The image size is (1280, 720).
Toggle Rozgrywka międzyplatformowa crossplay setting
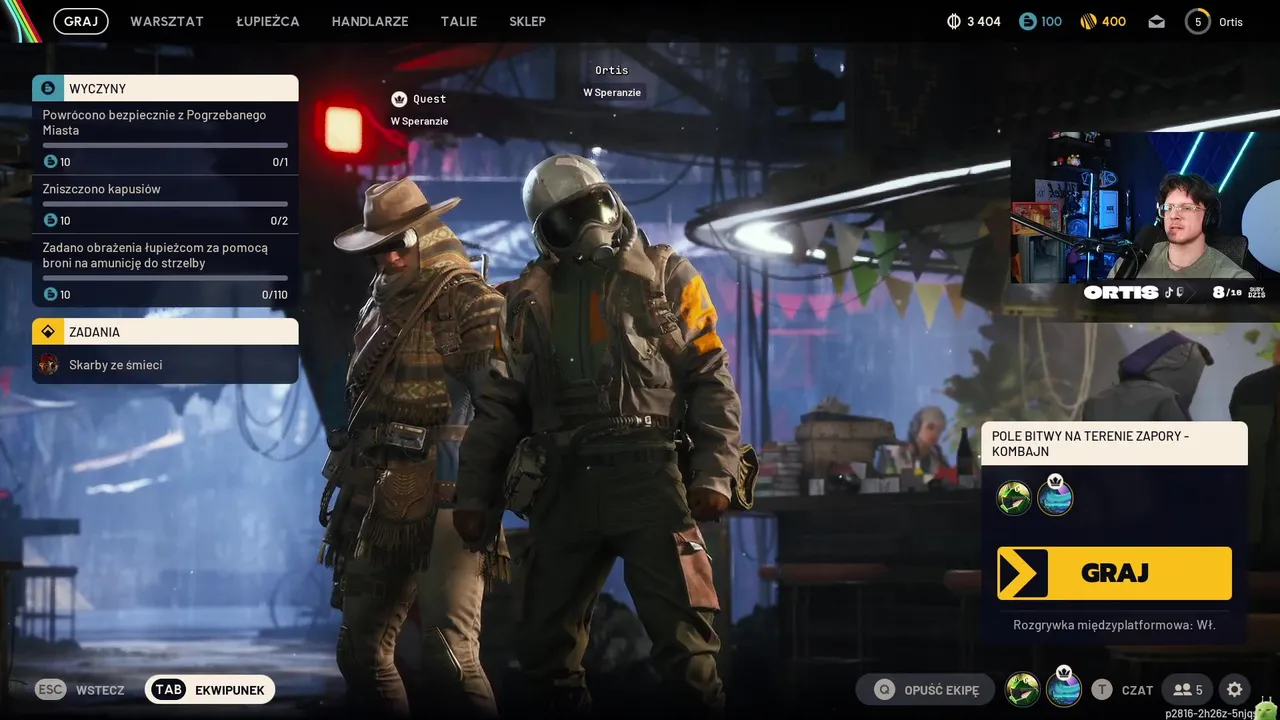[1114, 625]
